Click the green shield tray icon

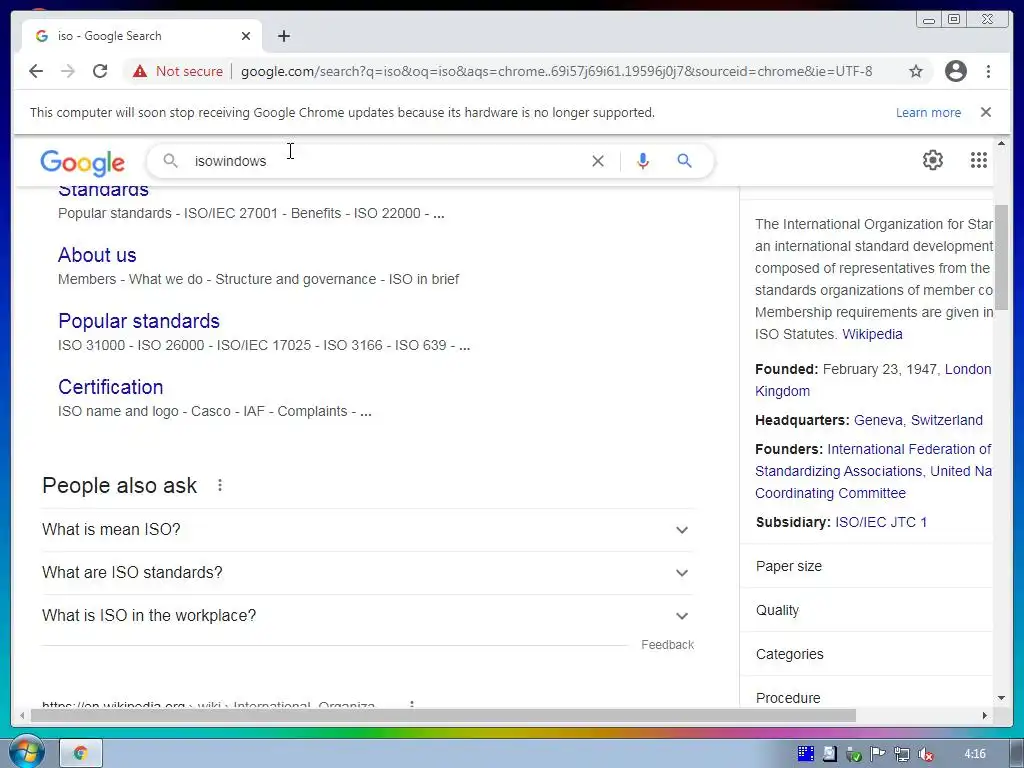[x=853, y=754]
